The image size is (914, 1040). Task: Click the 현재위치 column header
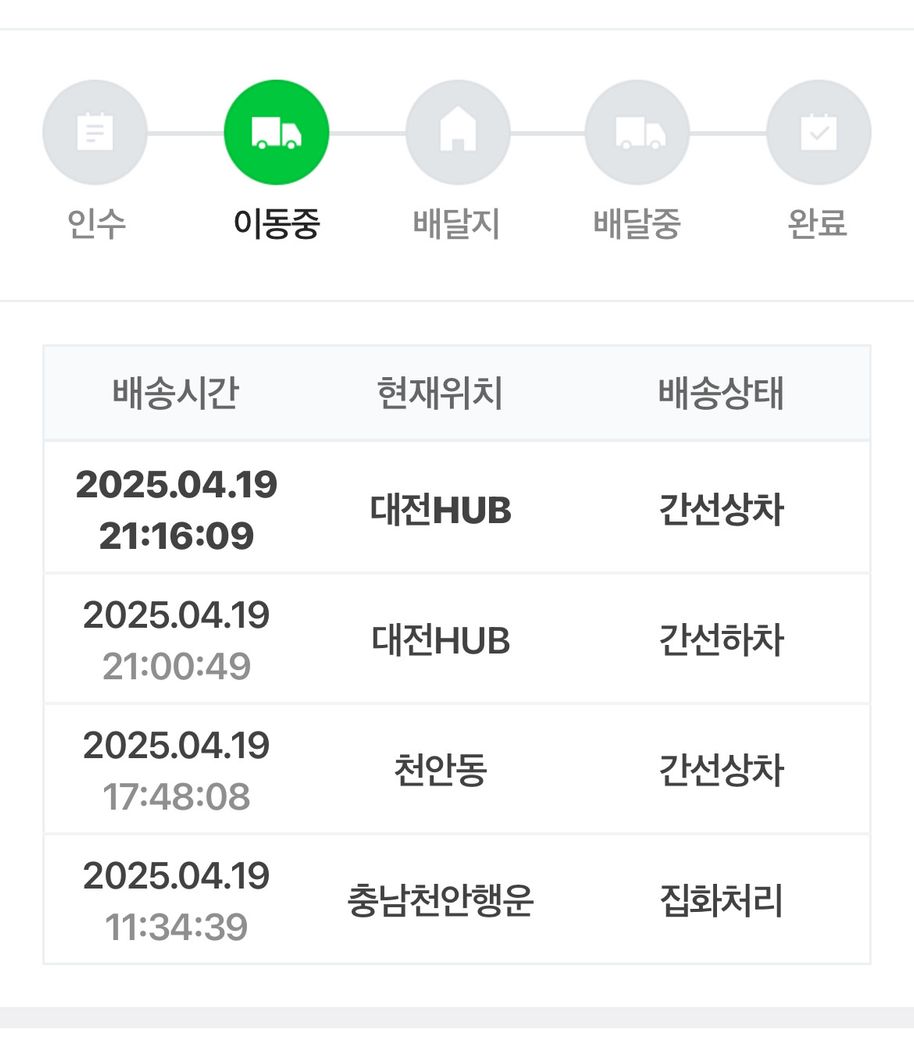point(440,394)
